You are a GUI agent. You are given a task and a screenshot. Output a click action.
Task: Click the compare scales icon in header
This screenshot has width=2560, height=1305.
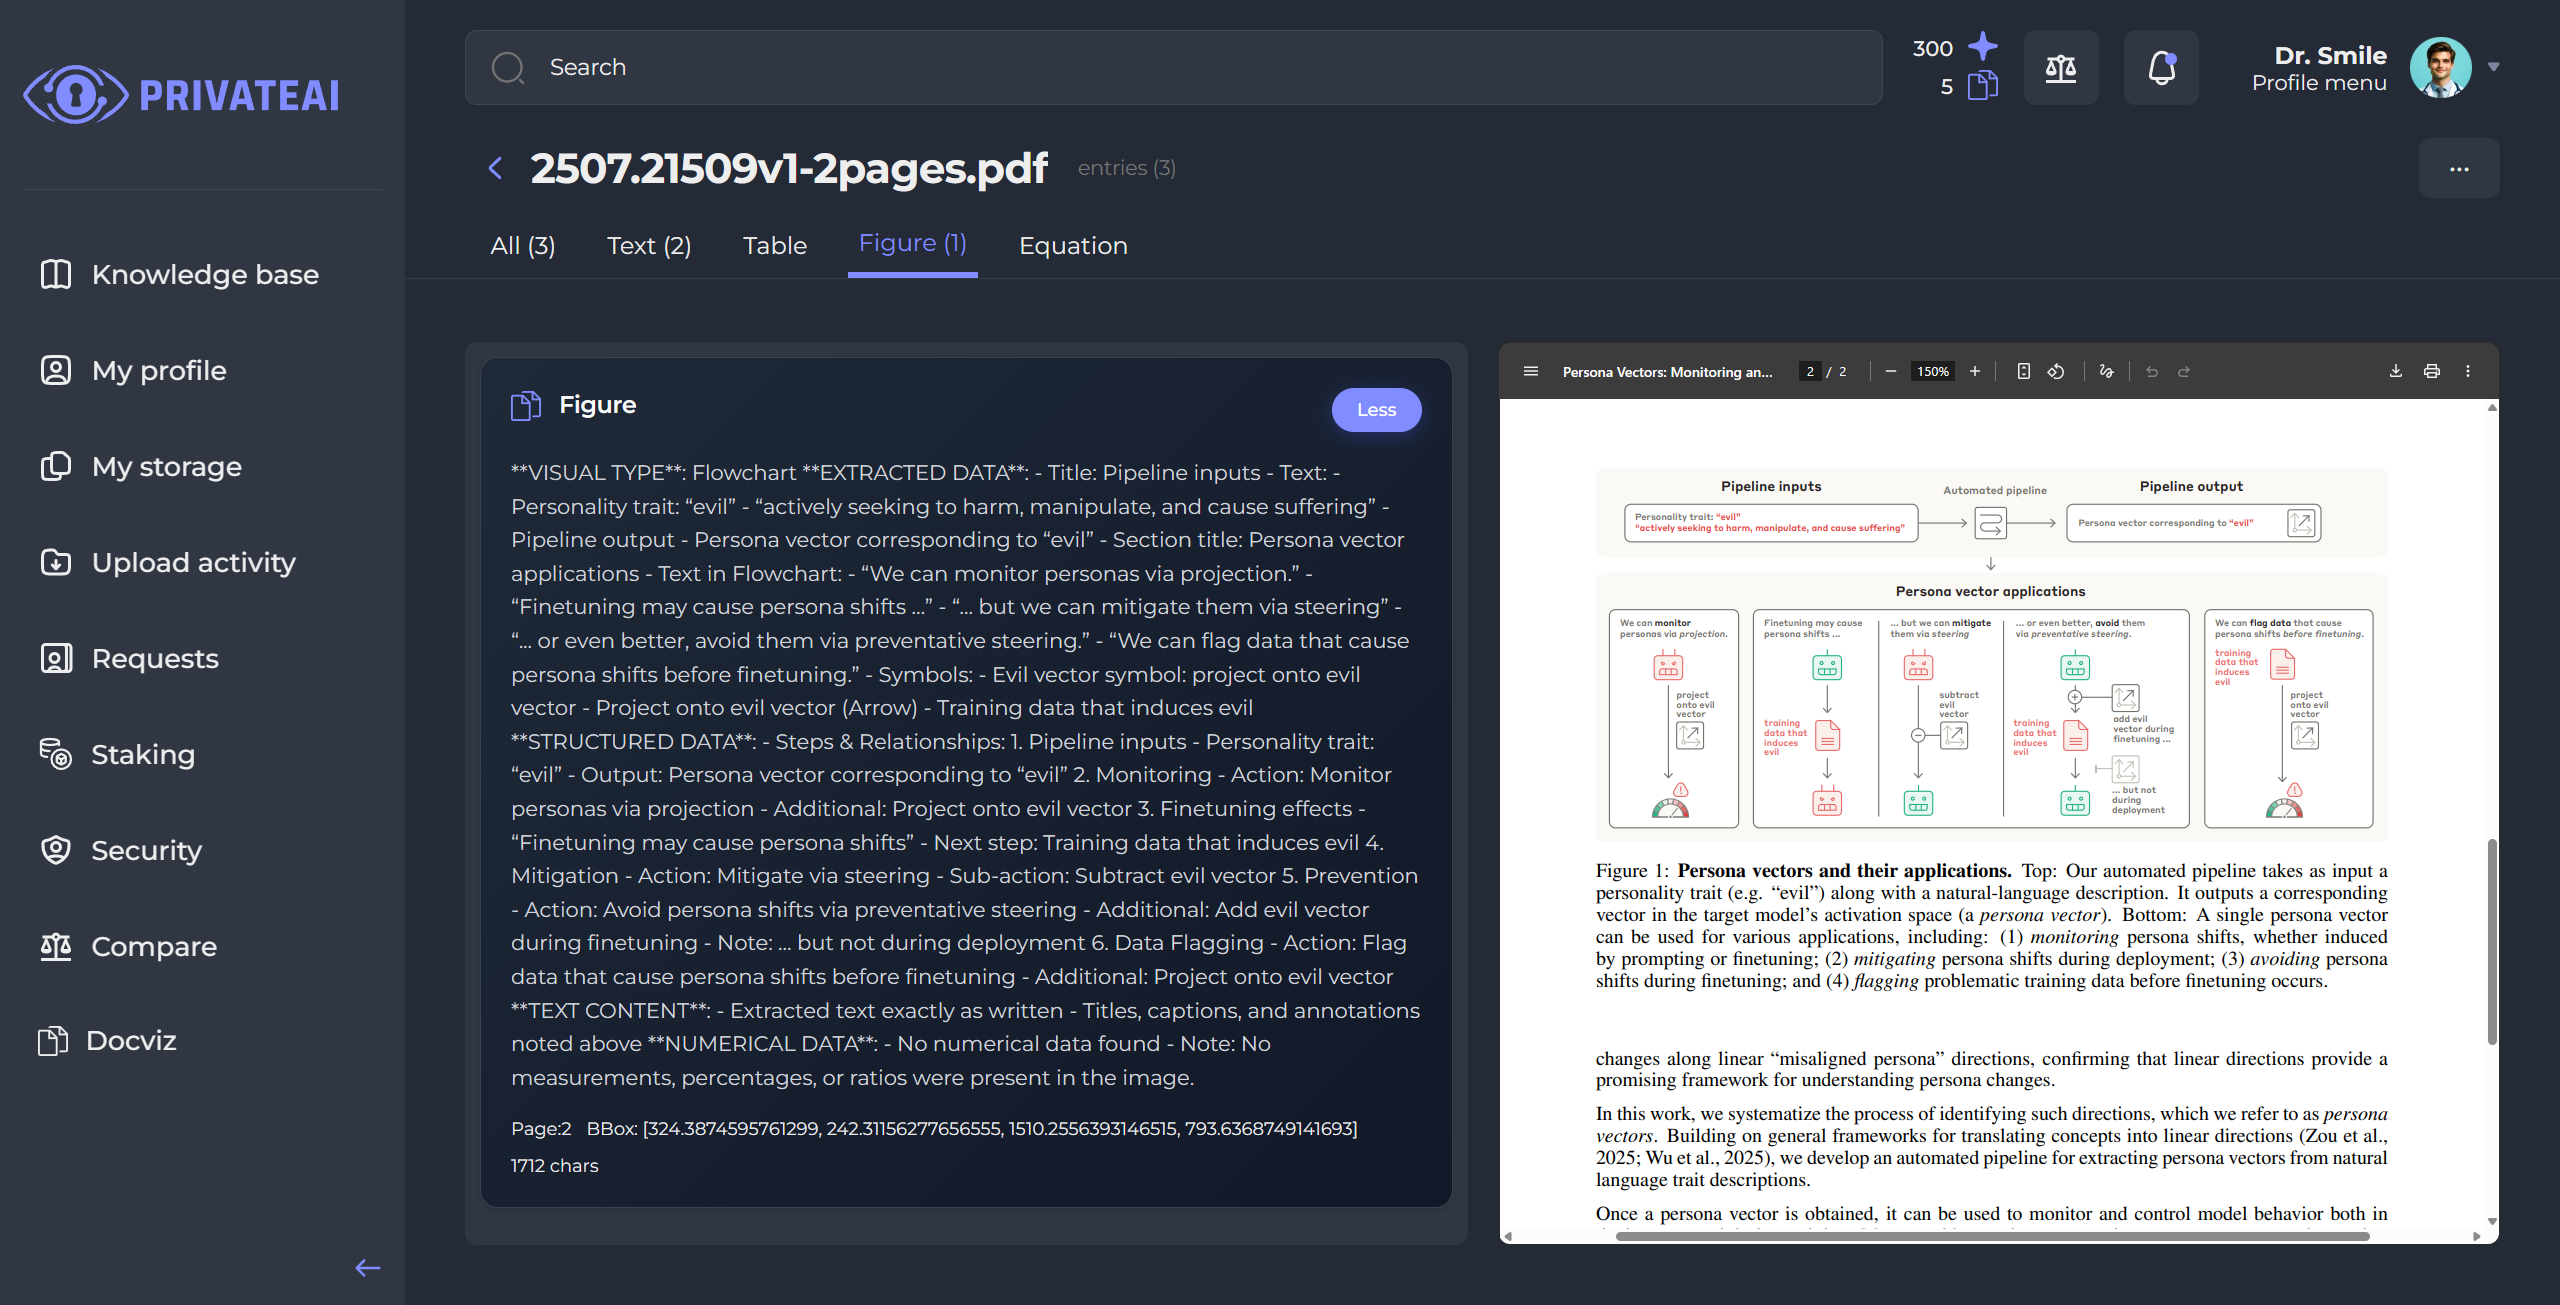(x=2060, y=67)
